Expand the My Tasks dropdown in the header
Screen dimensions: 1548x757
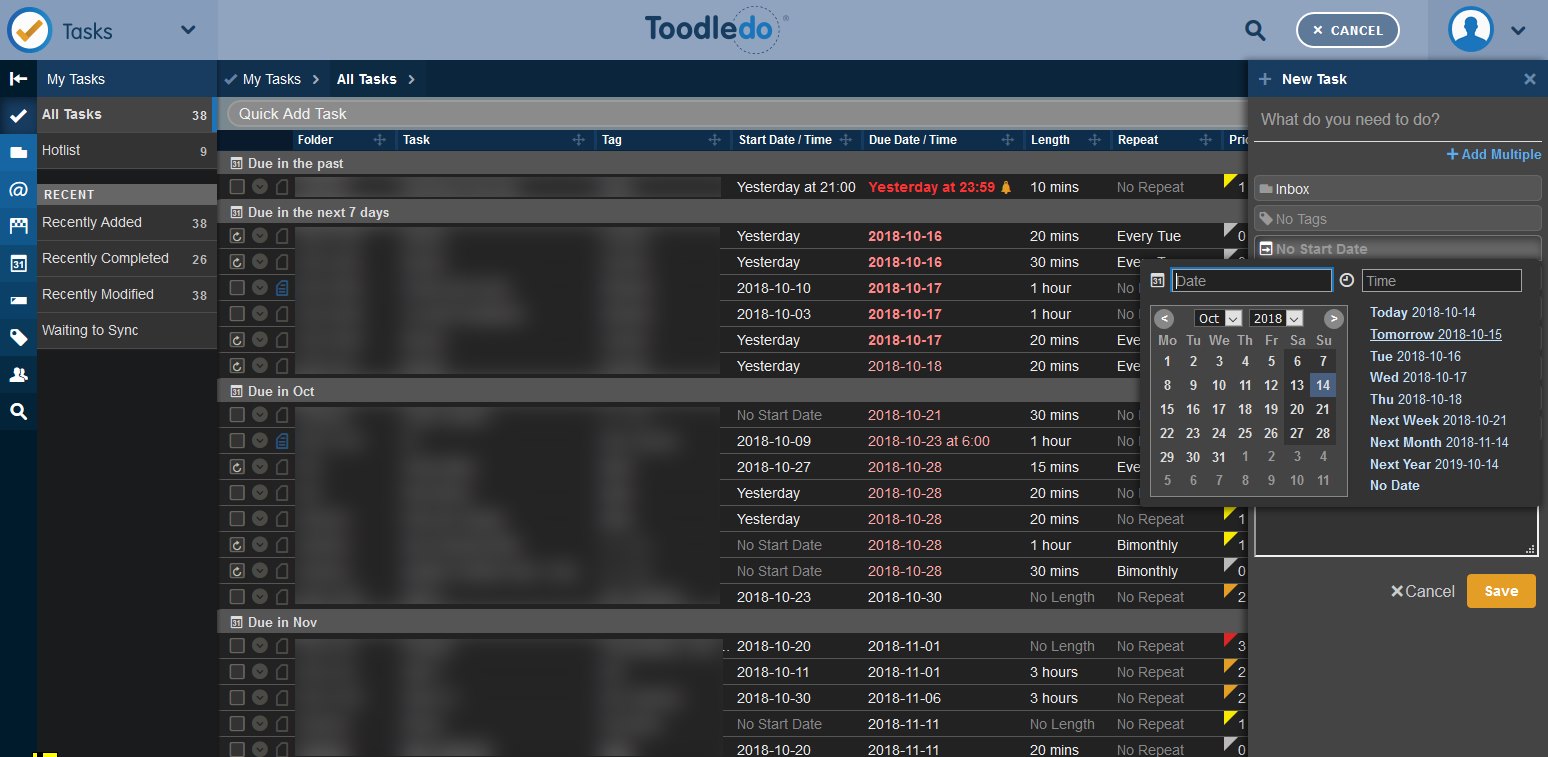(x=186, y=30)
